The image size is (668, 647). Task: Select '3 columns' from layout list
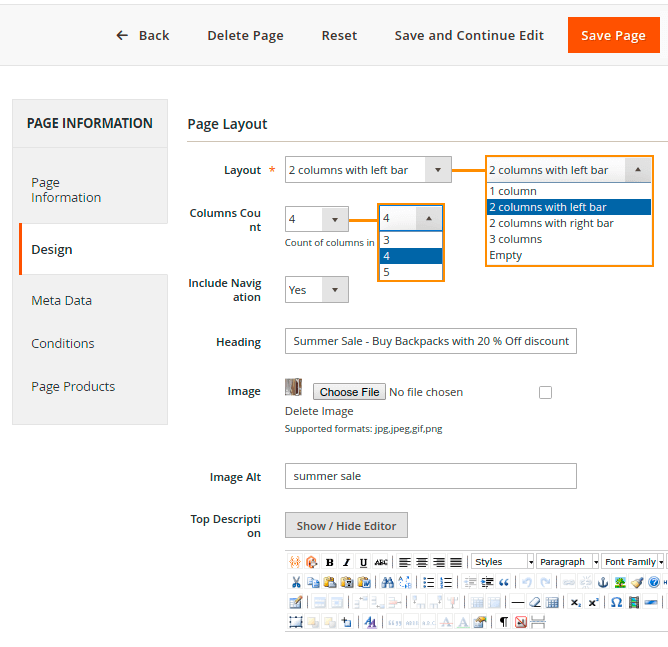pos(516,239)
